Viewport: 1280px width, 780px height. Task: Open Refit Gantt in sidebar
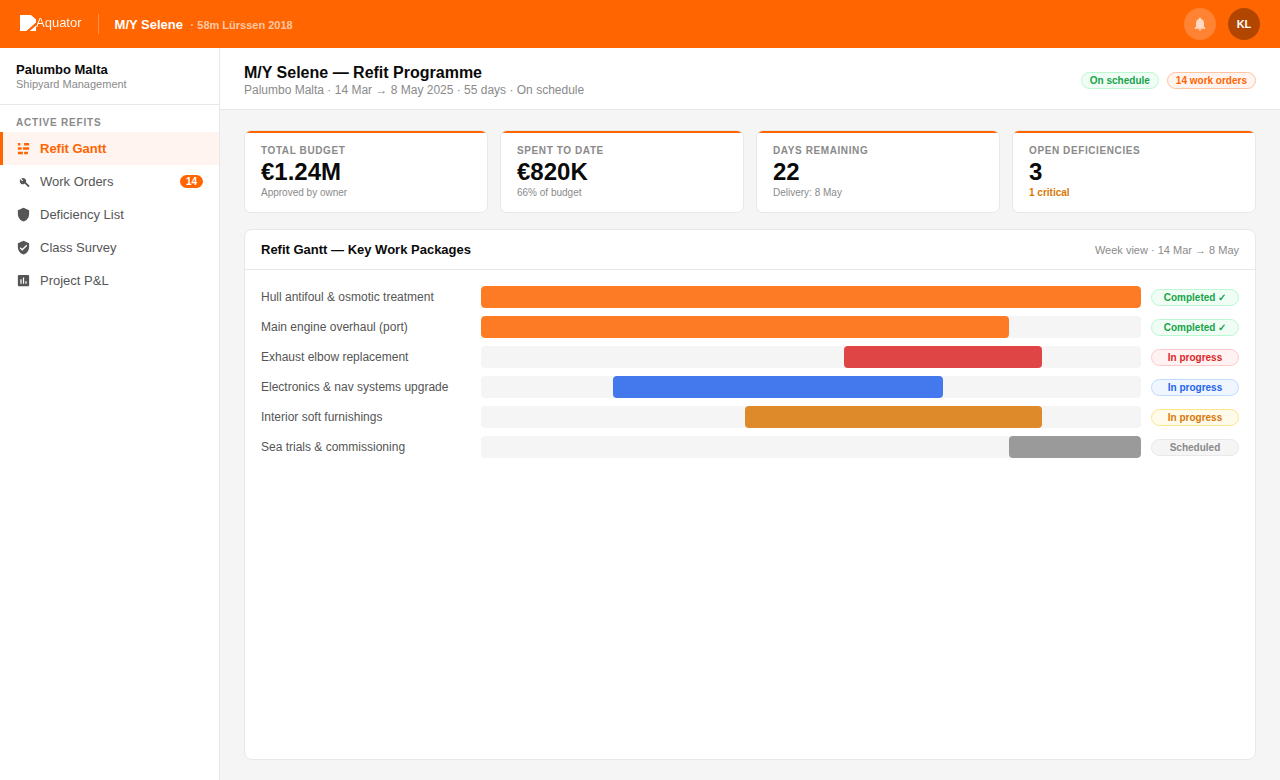110,149
